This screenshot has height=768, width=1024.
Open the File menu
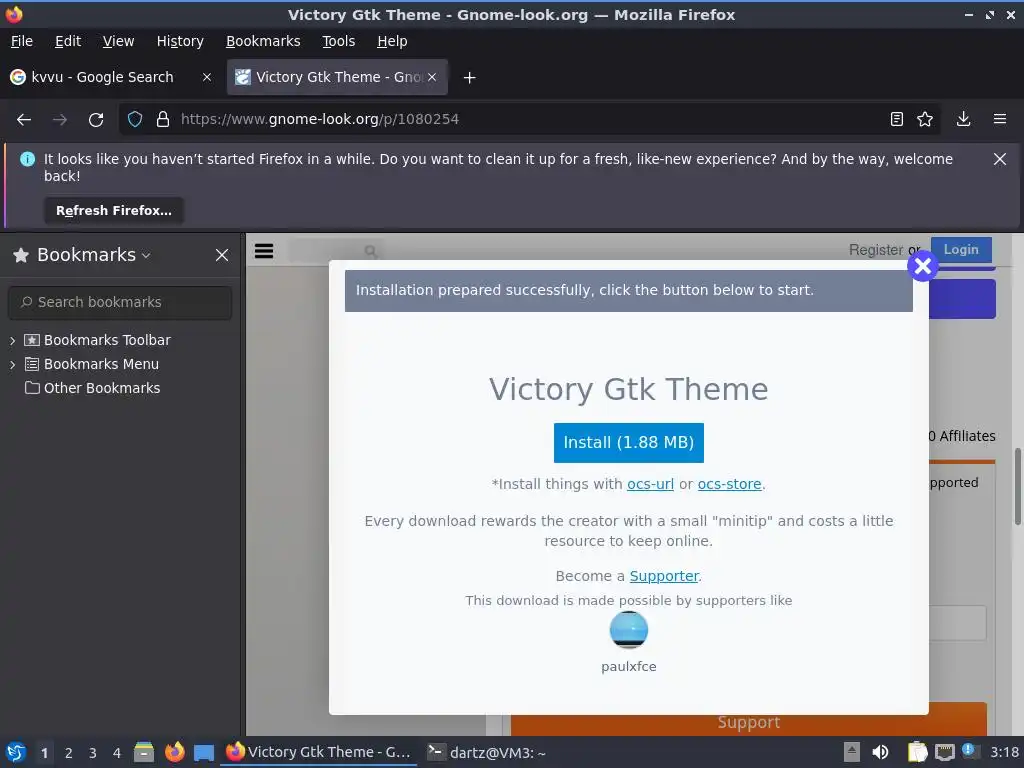pyautogui.click(x=22, y=41)
